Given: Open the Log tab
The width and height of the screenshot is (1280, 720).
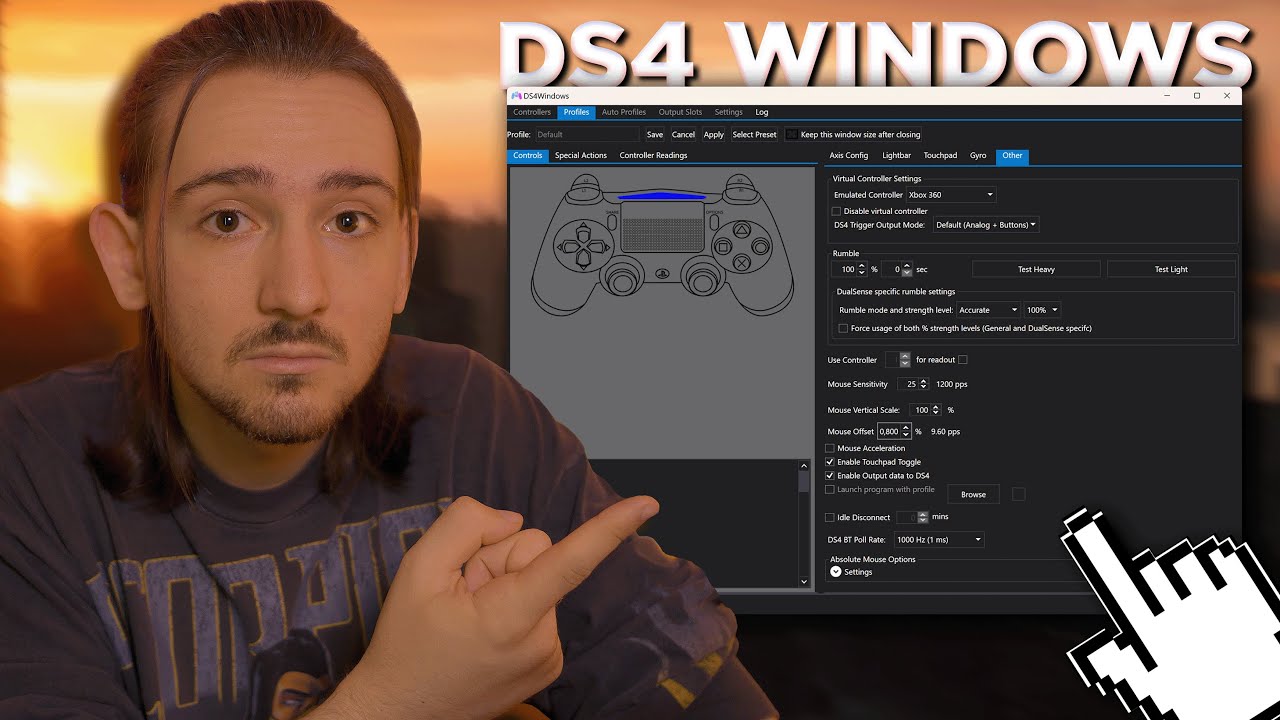Looking at the screenshot, I should 762,112.
